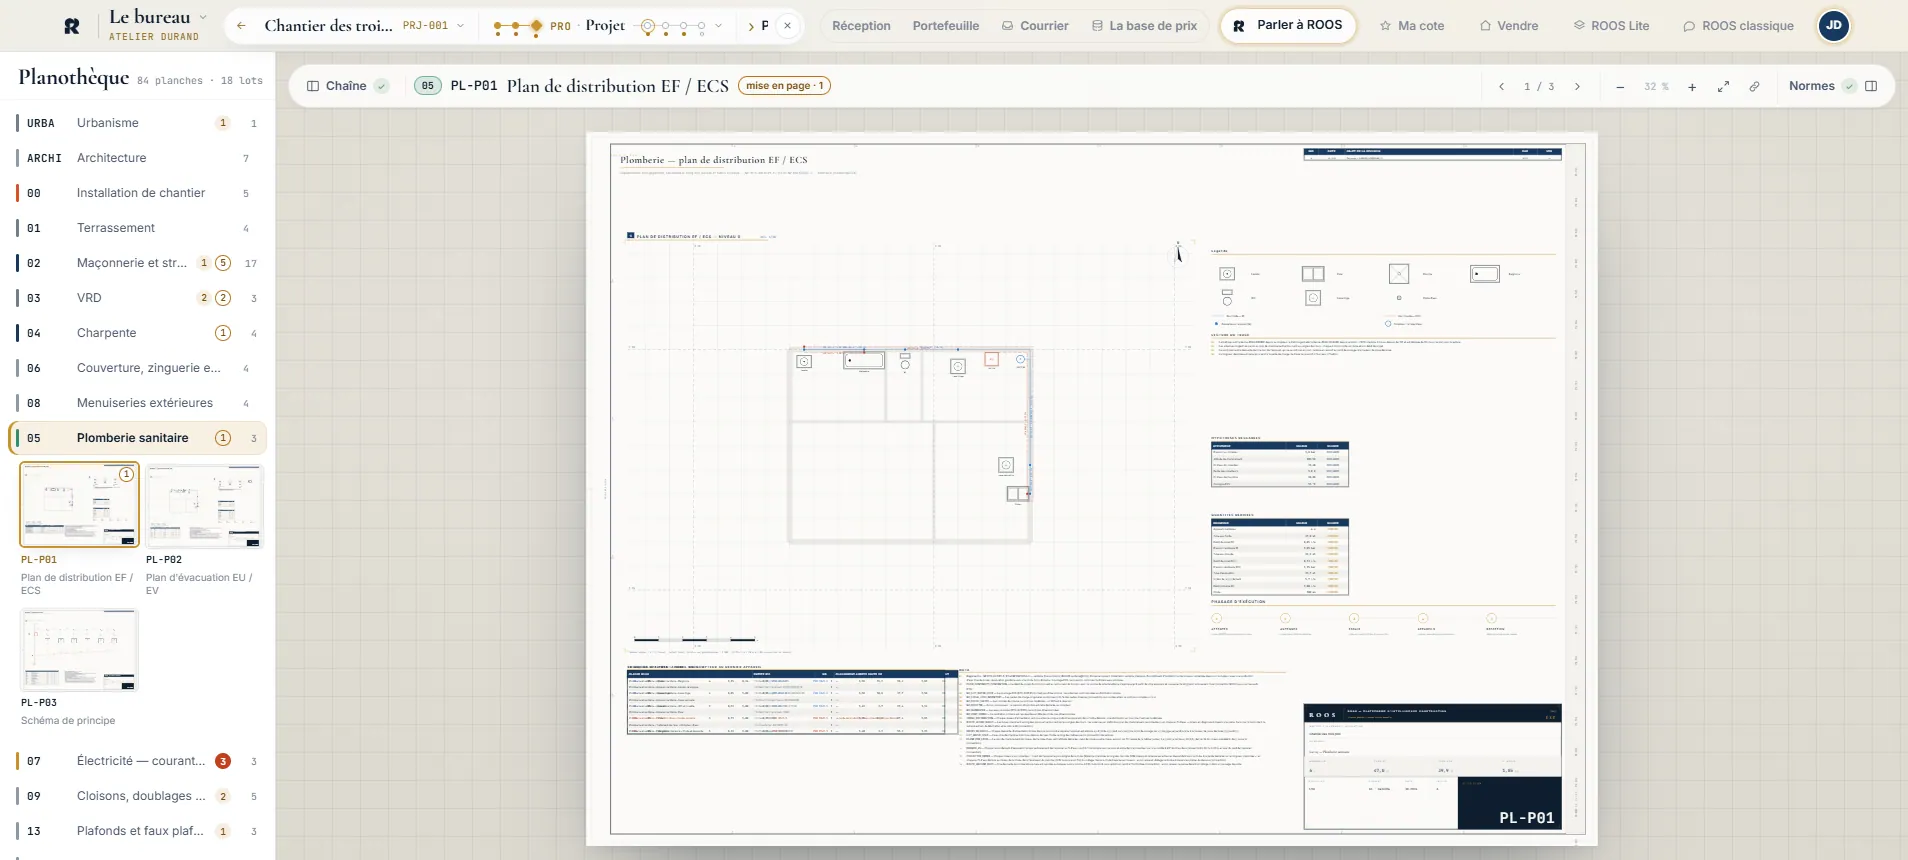Image resolution: width=1908 pixels, height=860 pixels.
Task: Open the Courrier tab
Action: click(x=1035, y=26)
